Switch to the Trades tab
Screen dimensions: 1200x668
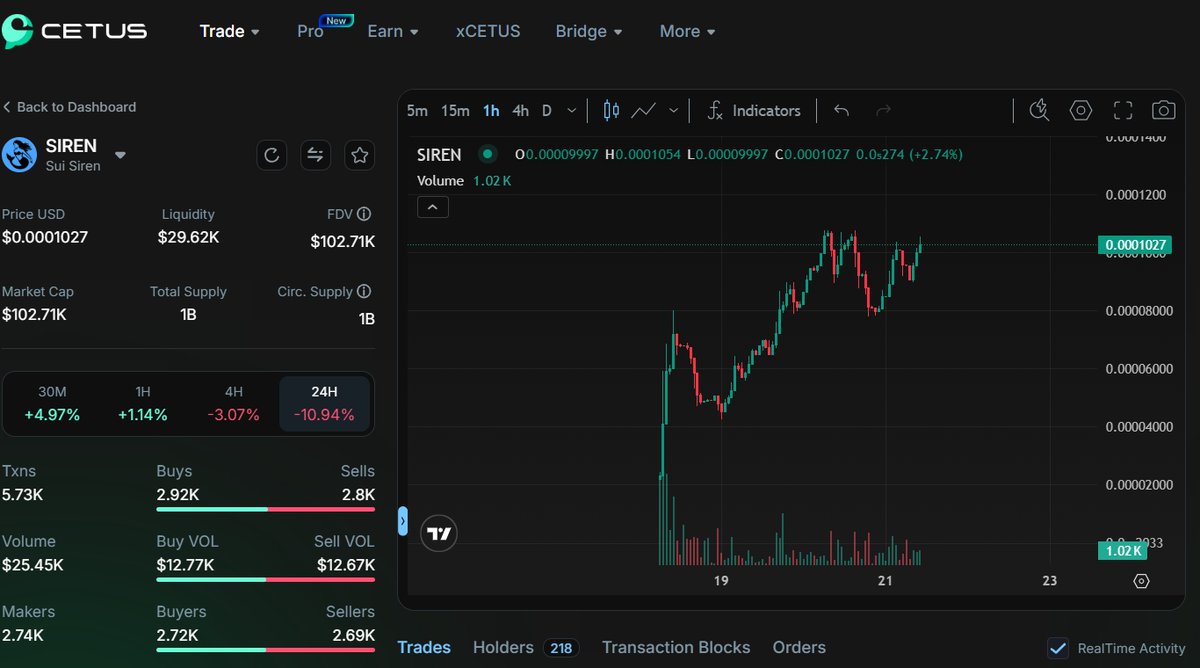tap(424, 647)
